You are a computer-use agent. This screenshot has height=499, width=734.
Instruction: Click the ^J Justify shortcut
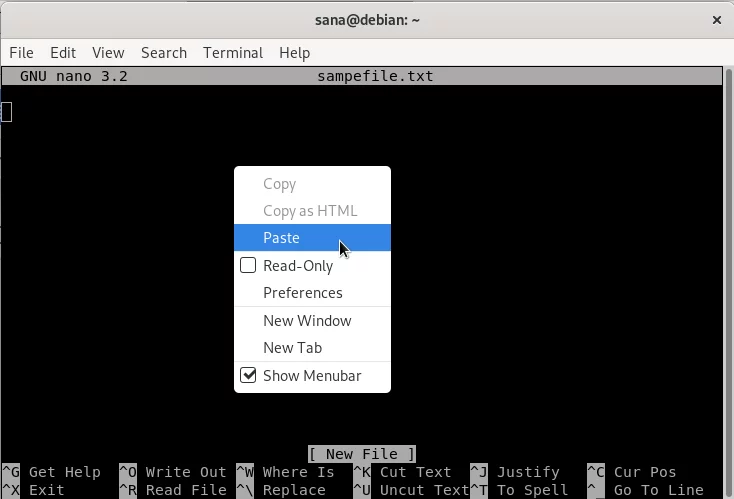515,472
